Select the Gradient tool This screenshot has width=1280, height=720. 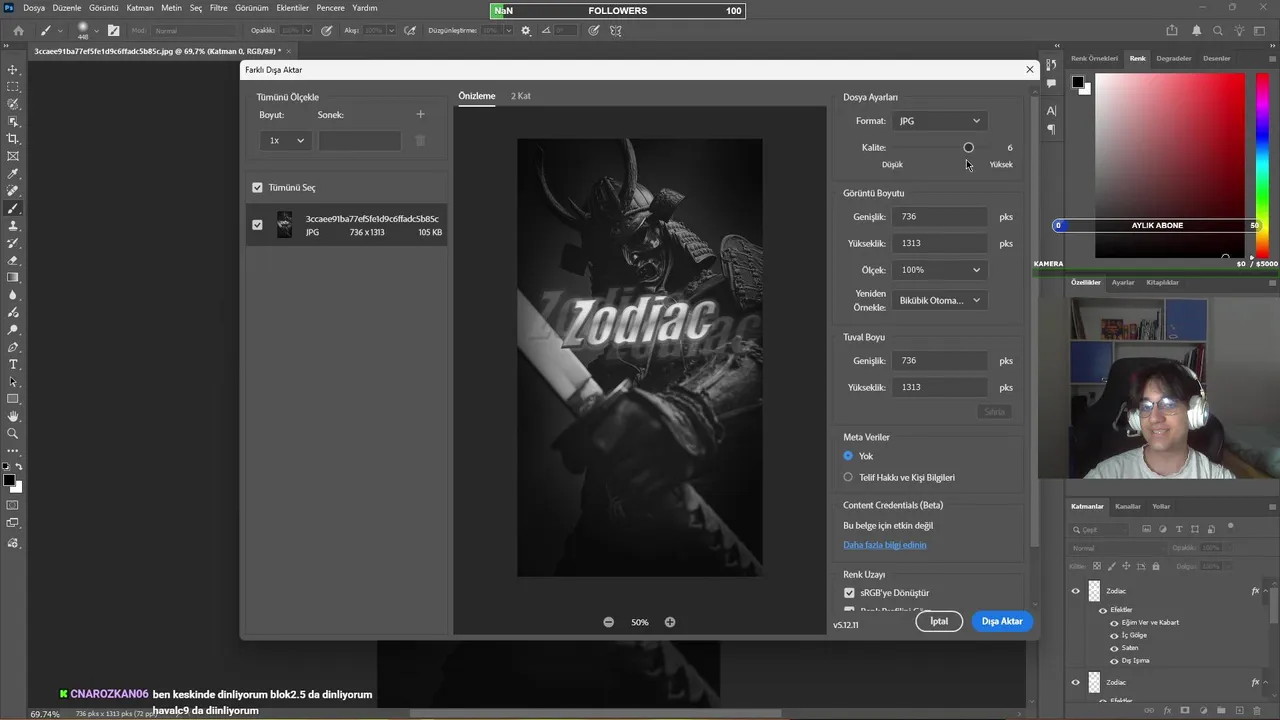click(x=13, y=277)
